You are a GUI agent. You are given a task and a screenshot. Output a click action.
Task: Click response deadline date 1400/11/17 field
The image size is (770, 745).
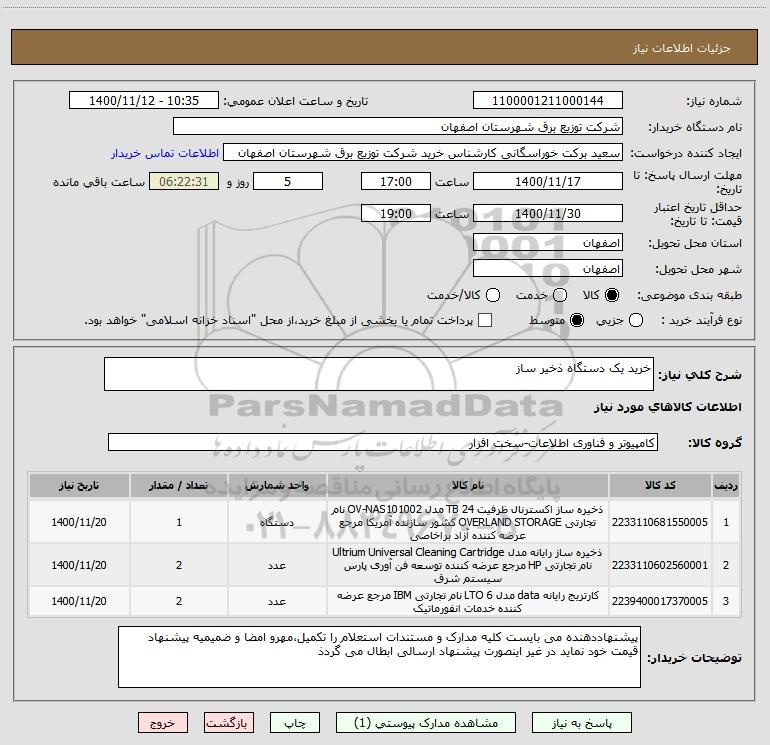pyautogui.click(x=548, y=181)
